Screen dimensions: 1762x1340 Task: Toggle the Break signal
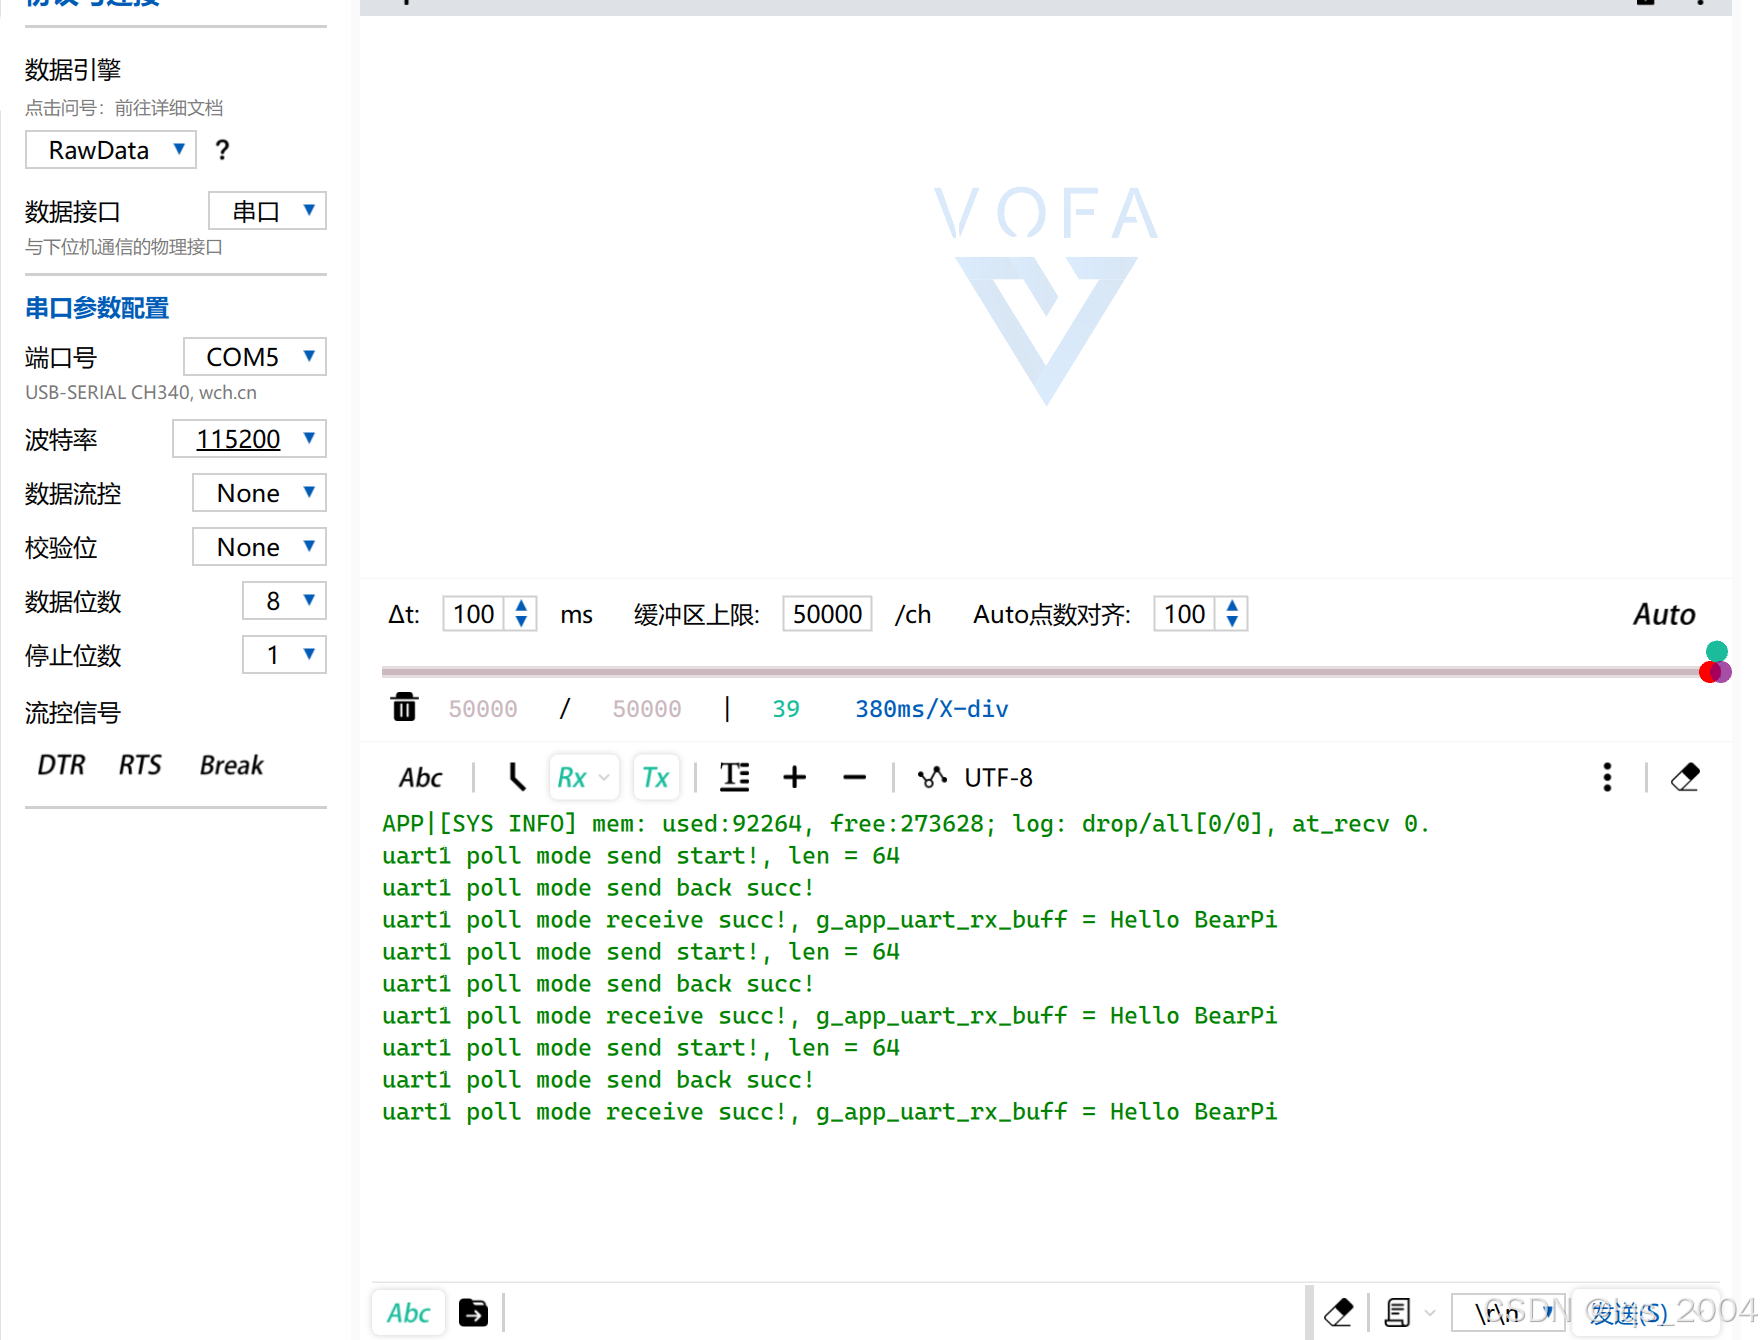(231, 765)
